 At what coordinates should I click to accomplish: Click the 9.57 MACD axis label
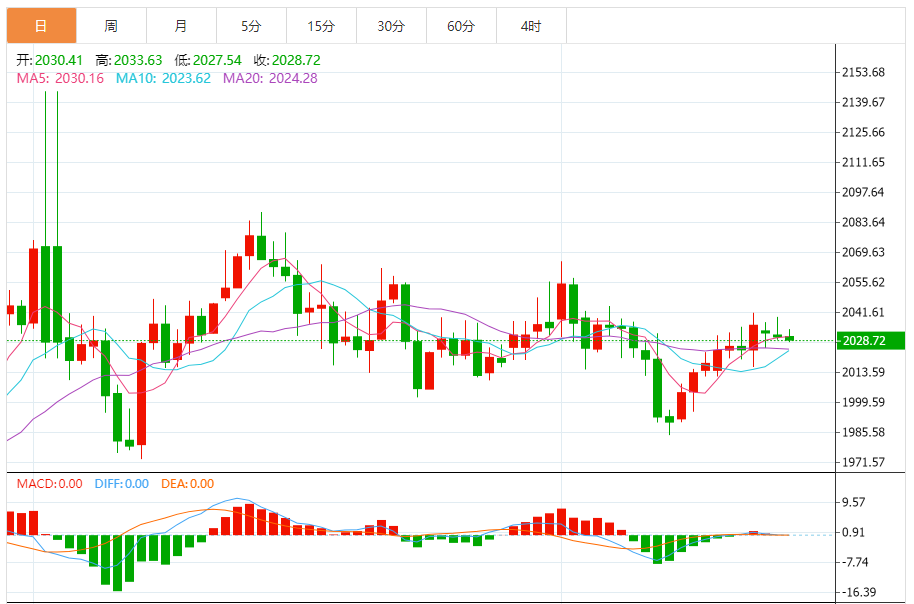854,502
